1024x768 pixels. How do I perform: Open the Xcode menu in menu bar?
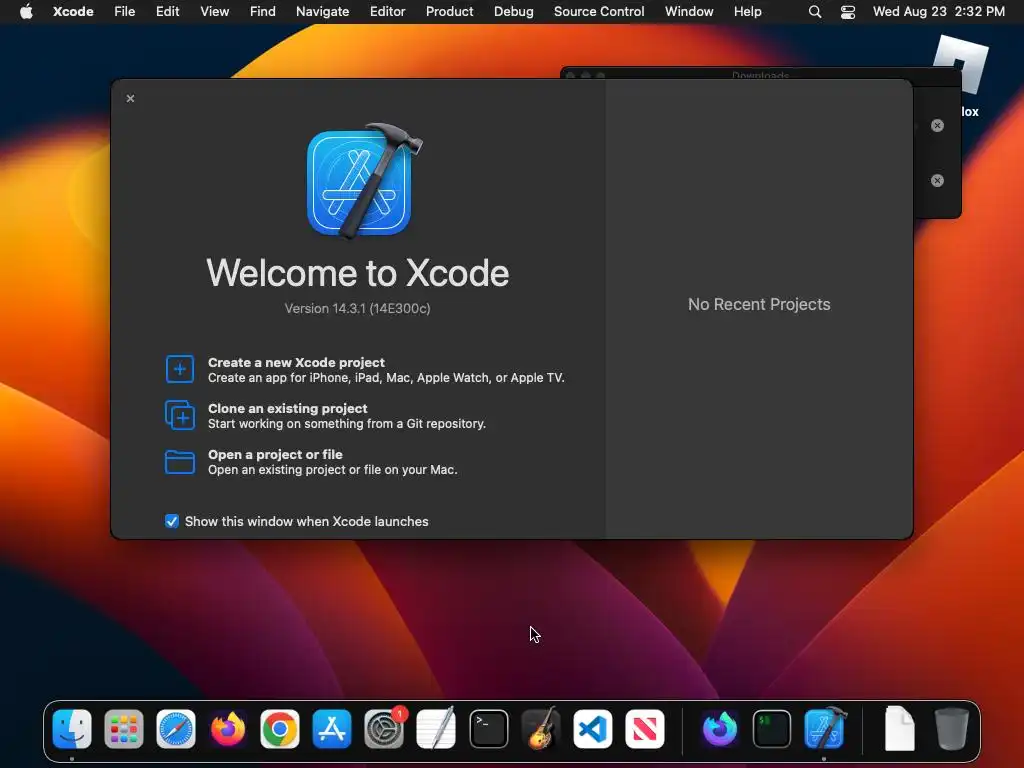pyautogui.click(x=73, y=11)
